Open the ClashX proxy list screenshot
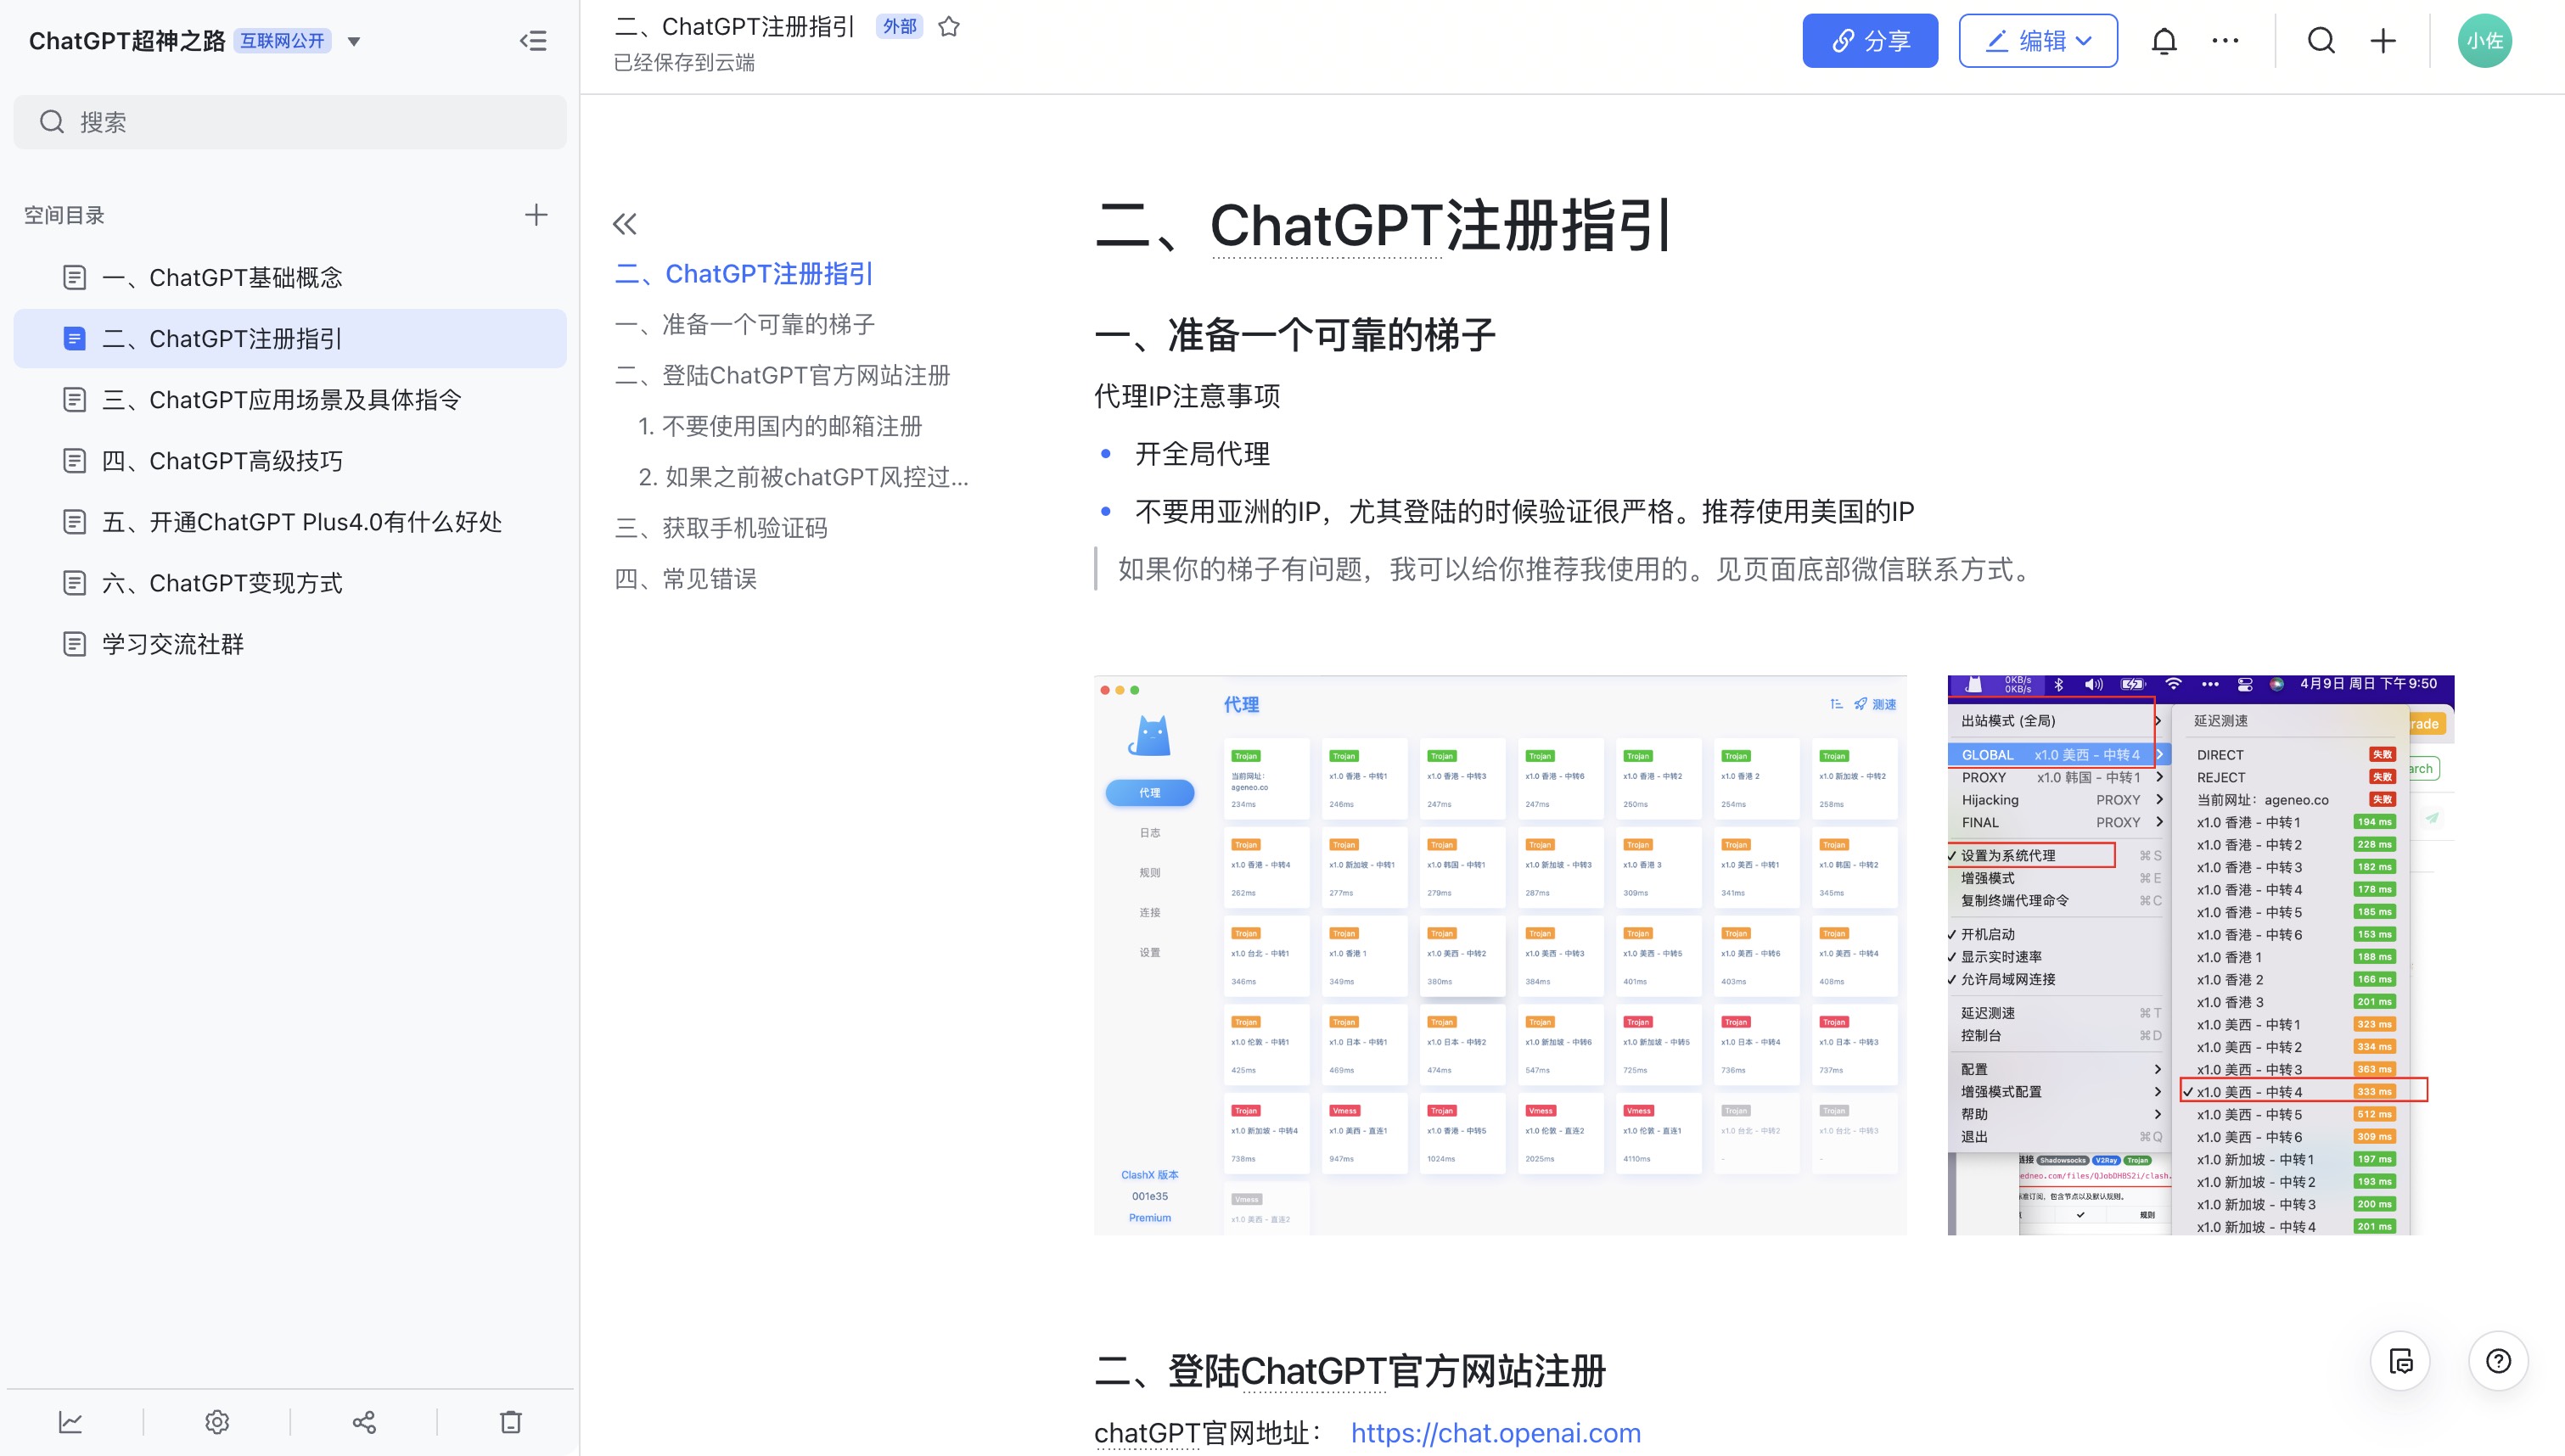The height and width of the screenshot is (1456, 2565). [x=1500, y=955]
